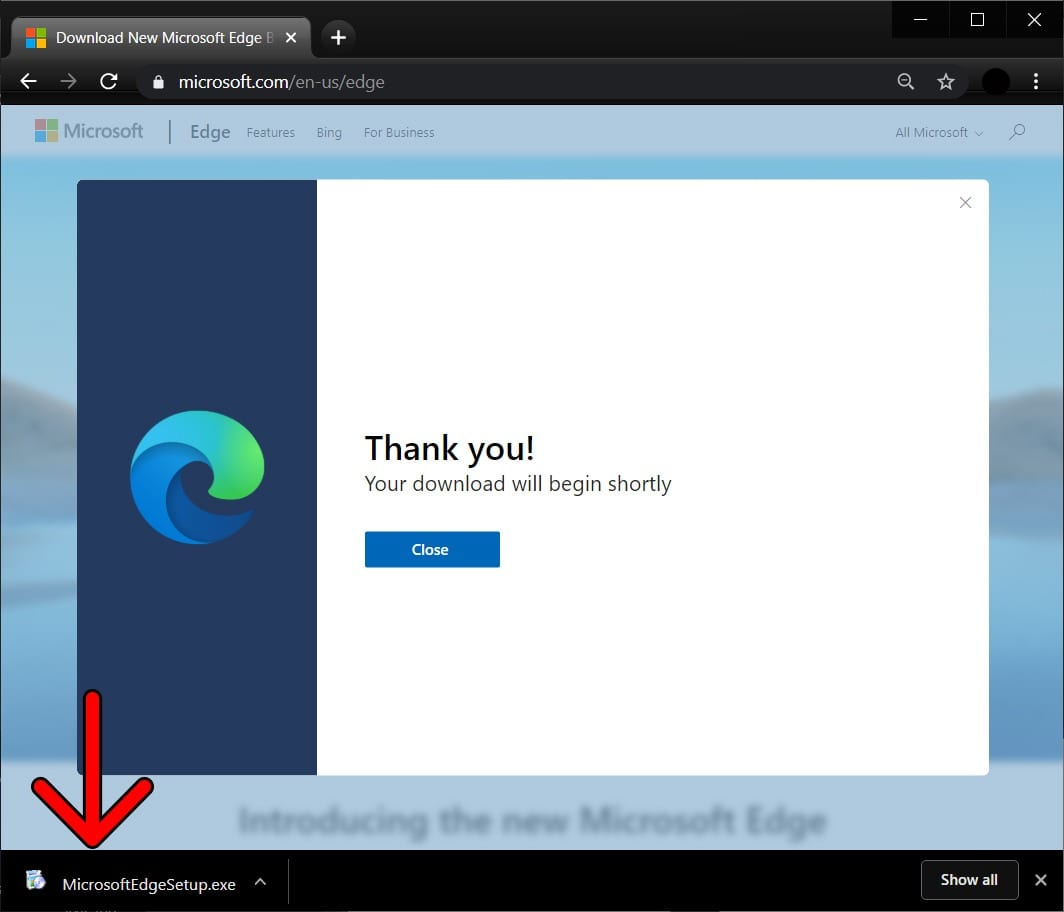
Task: Open the zoom magnifier icon in the address bar
Action: click(905, 82)
